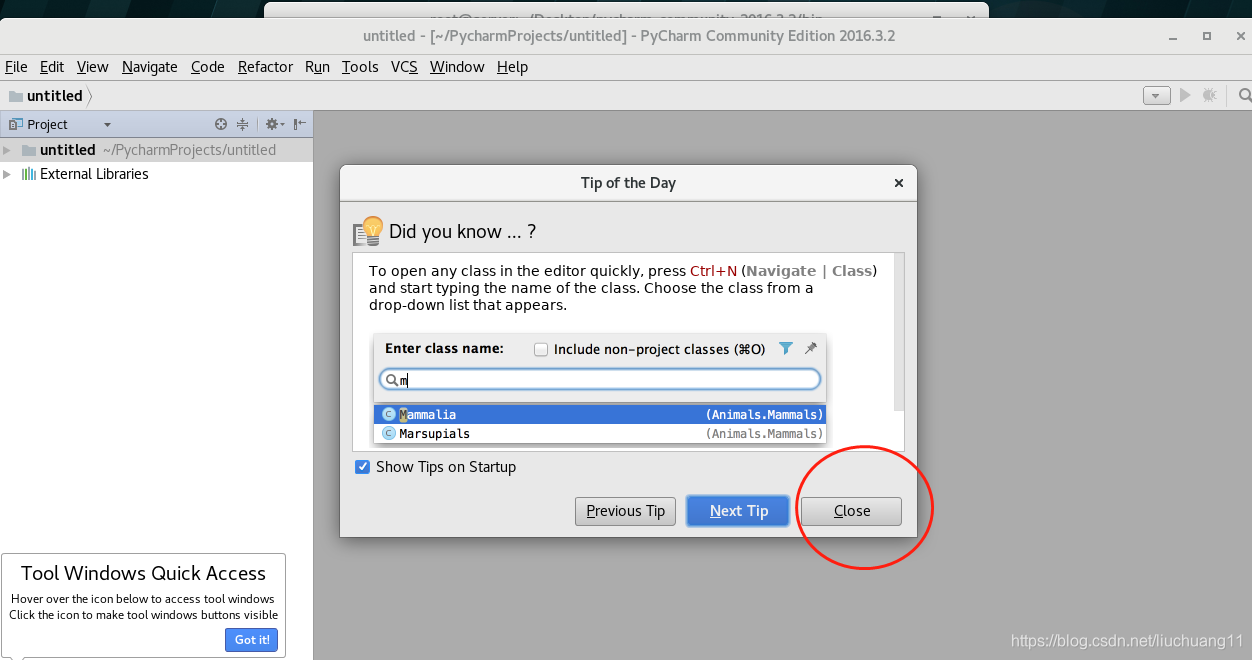Click the untitled folder icon in breadcrumb
The image size is (1252, 660).
click(x=16, y=96)
